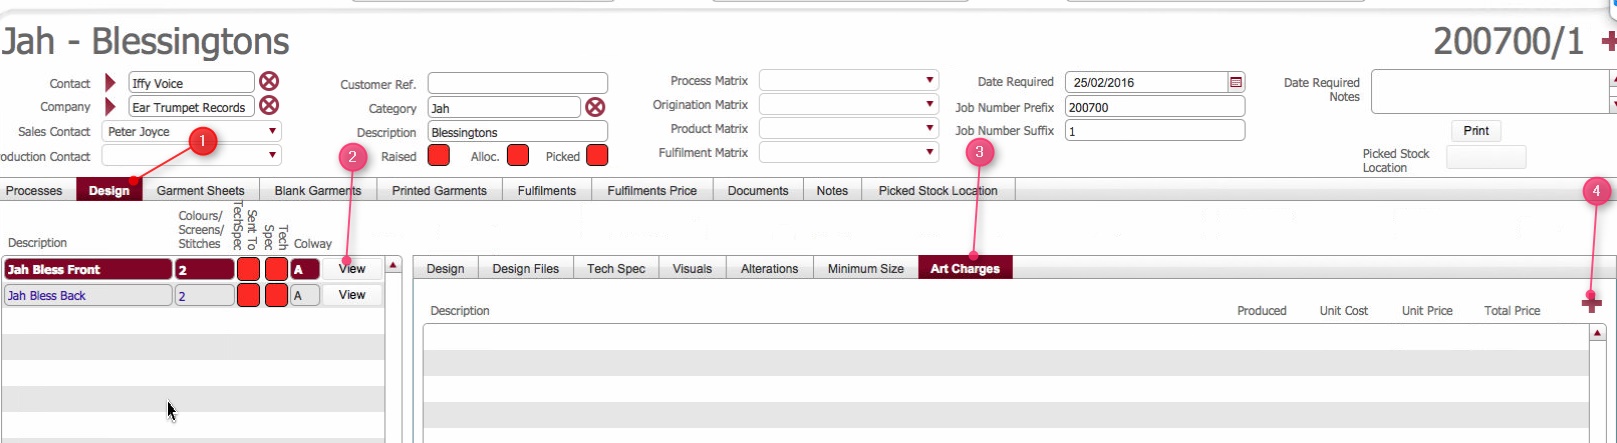The height and width of the screenshot is (443, 1617).
Task: Toggle the Raised red indicator
Action: [x=438, y=156]
